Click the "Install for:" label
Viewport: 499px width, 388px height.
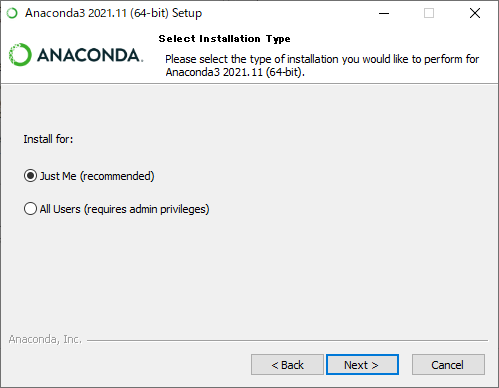[48, 139]
